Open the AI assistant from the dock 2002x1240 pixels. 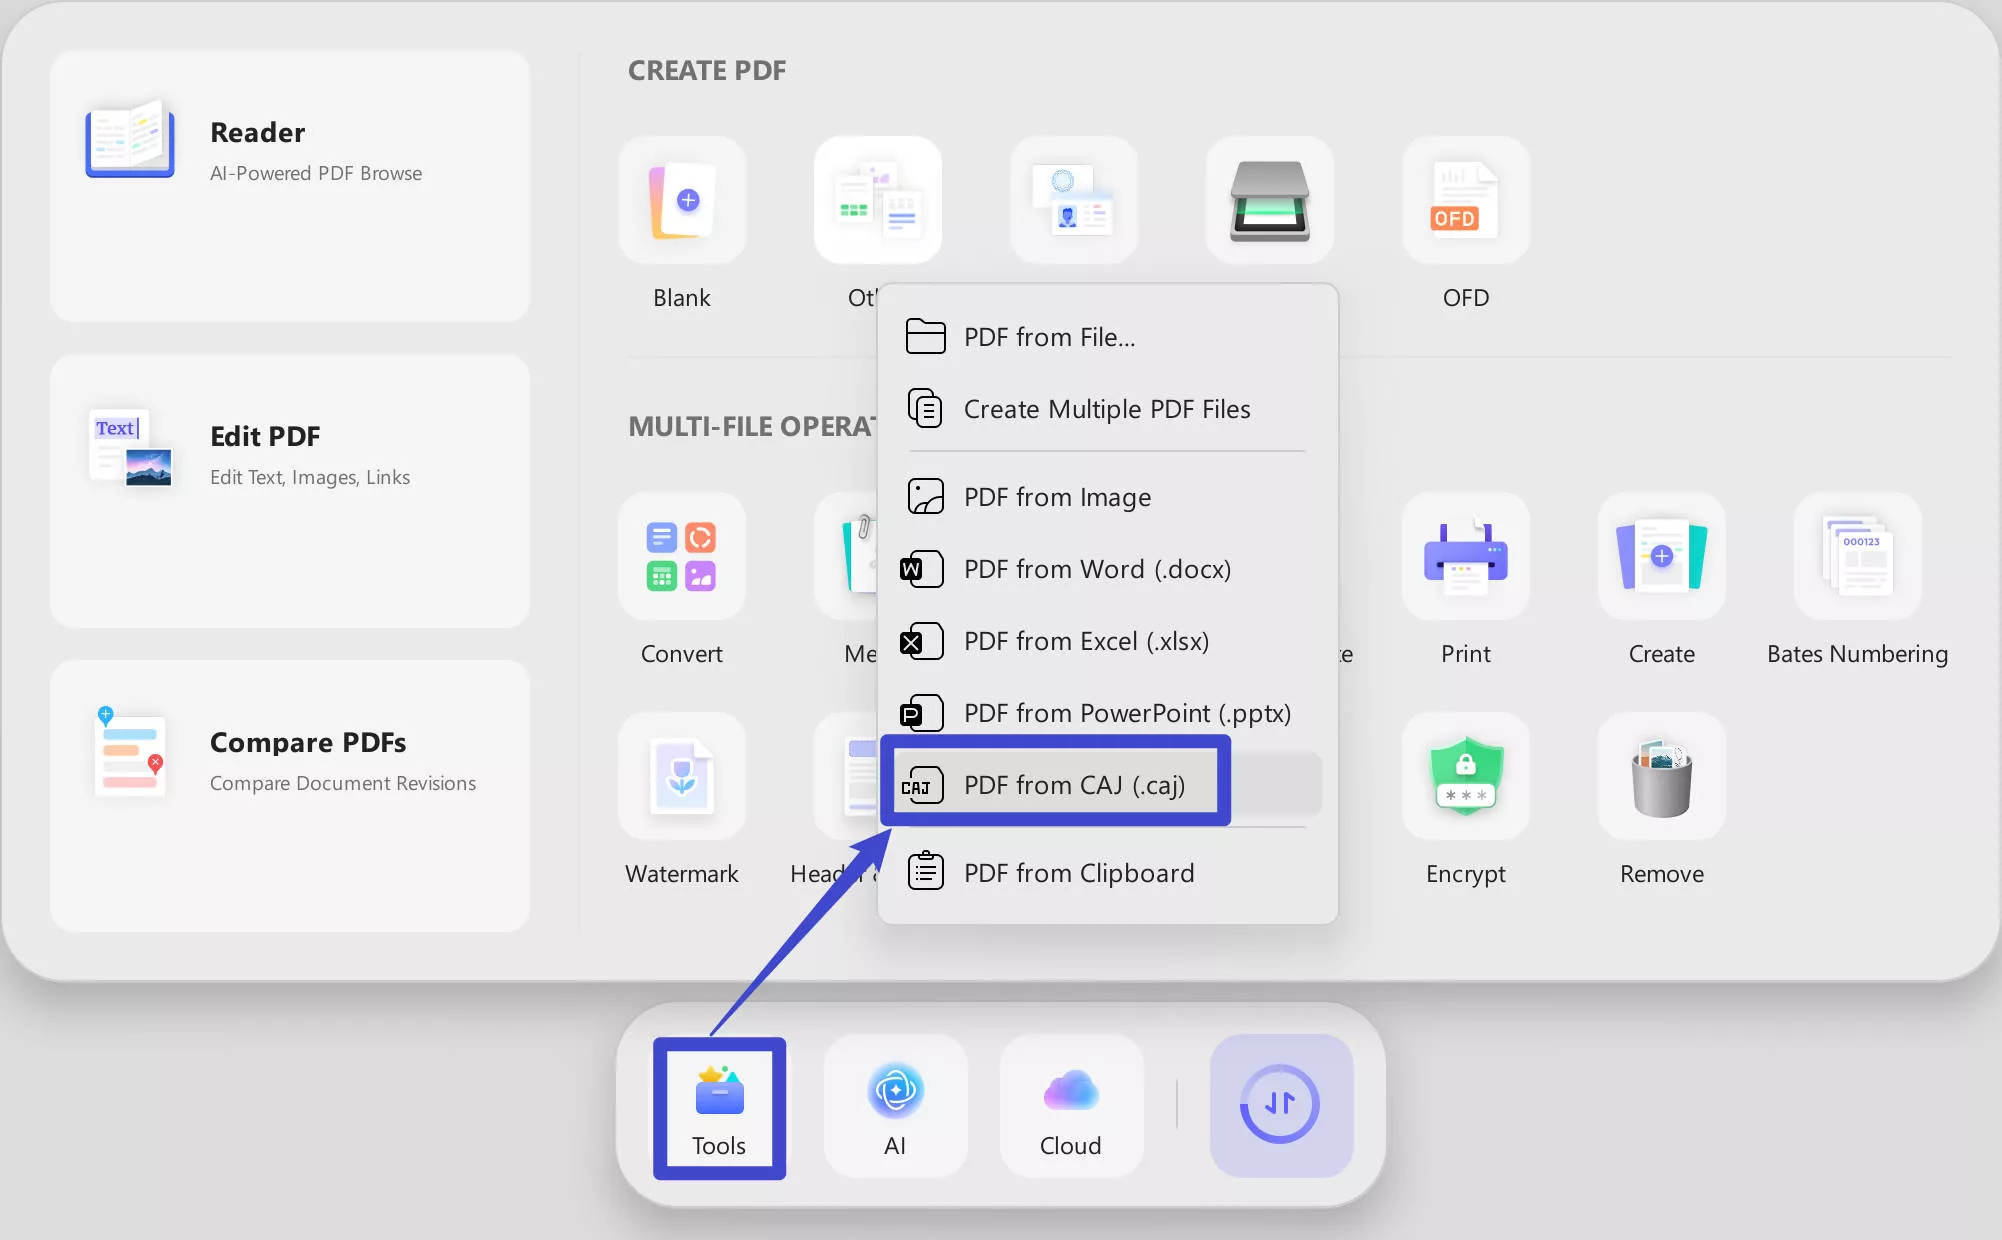click(x=895, y=1105)
